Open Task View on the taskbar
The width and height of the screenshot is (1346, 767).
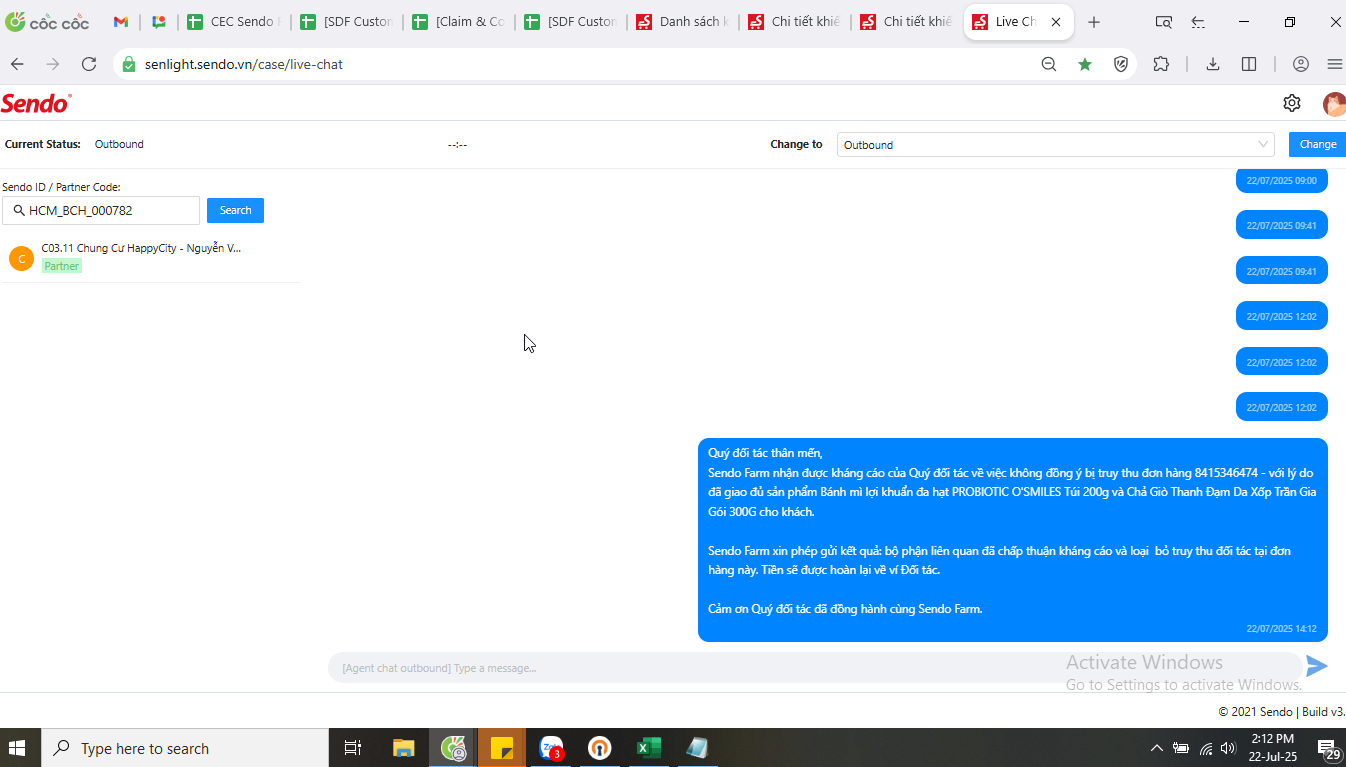pyautogui.click(x=352, y=748)
